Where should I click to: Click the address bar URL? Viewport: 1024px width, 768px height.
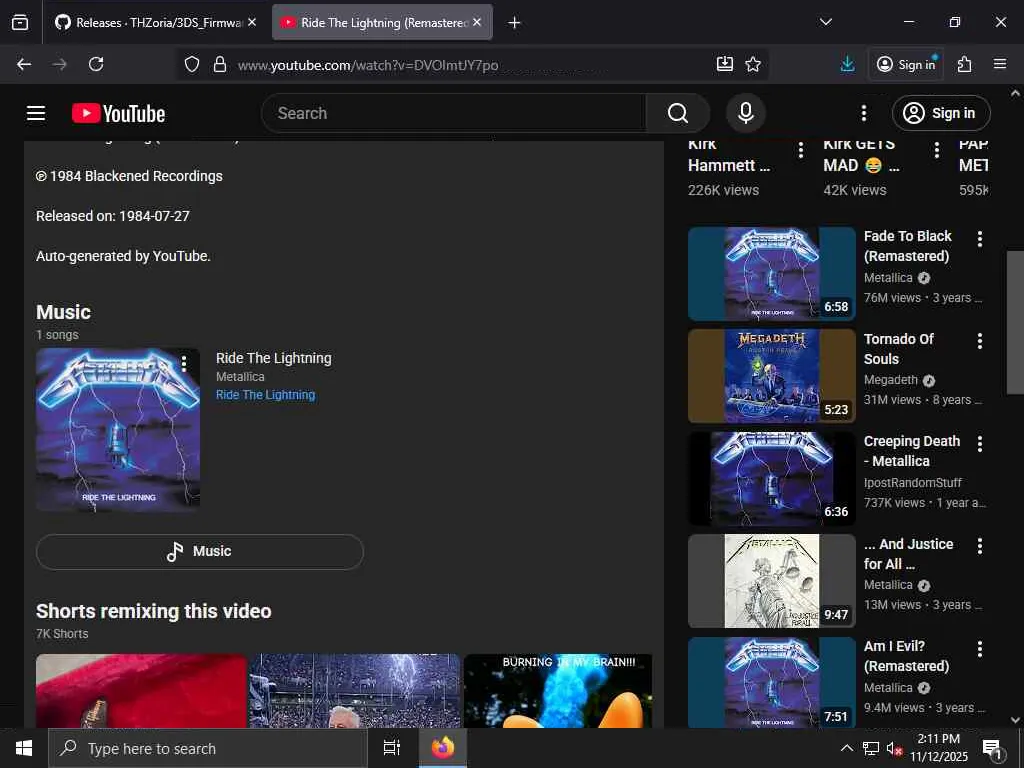click(x=368, y=65)
